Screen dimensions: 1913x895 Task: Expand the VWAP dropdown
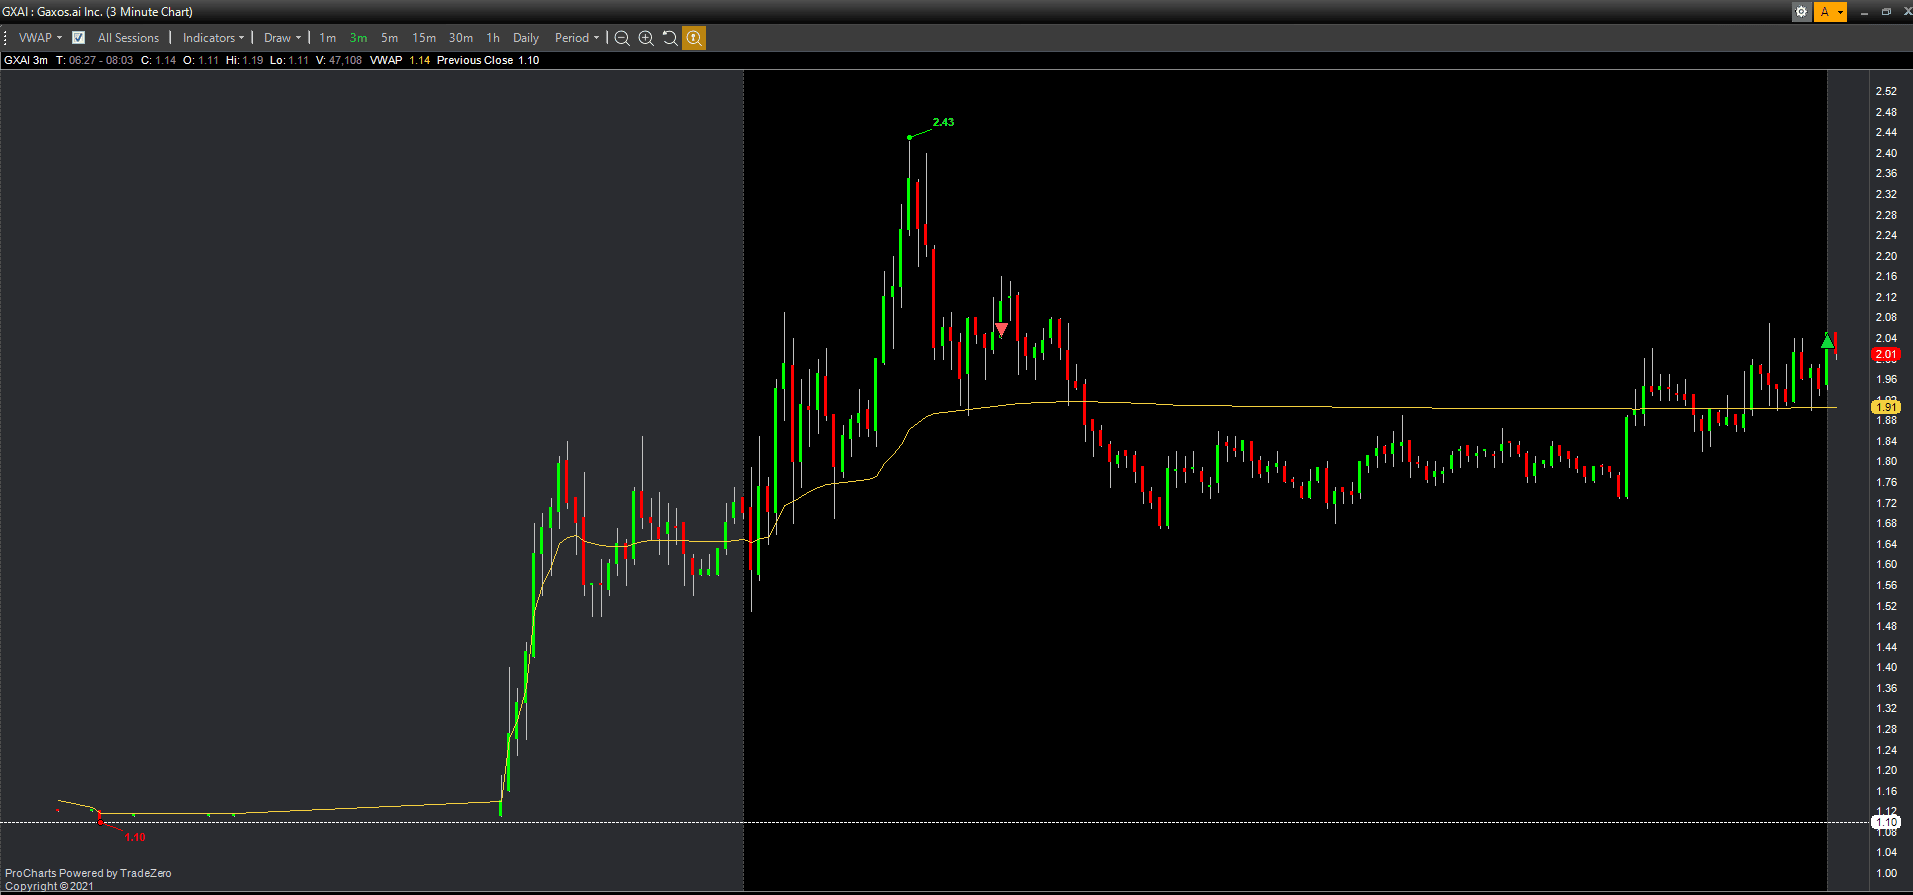coord(40,38)
